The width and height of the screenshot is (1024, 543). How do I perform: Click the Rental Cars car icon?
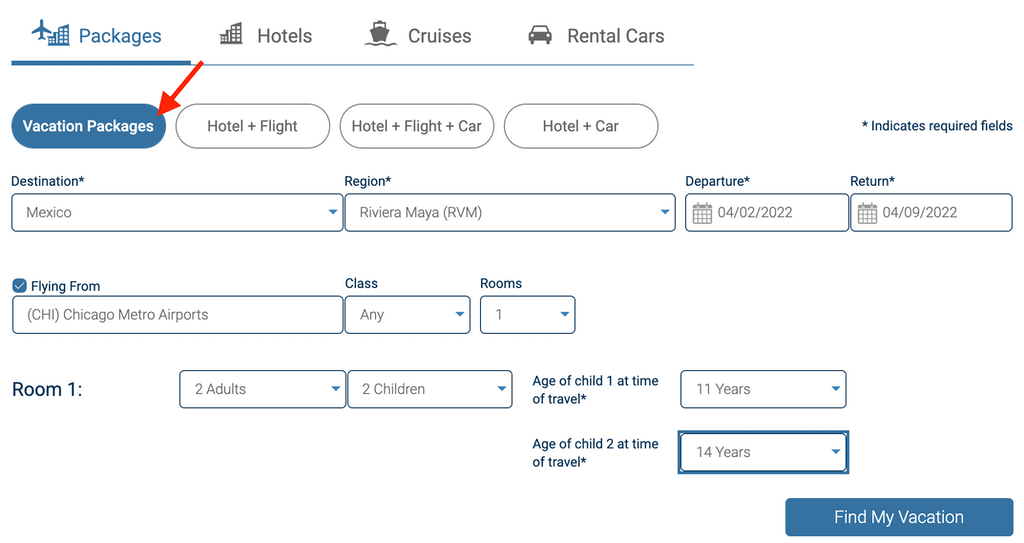point(540,35)
